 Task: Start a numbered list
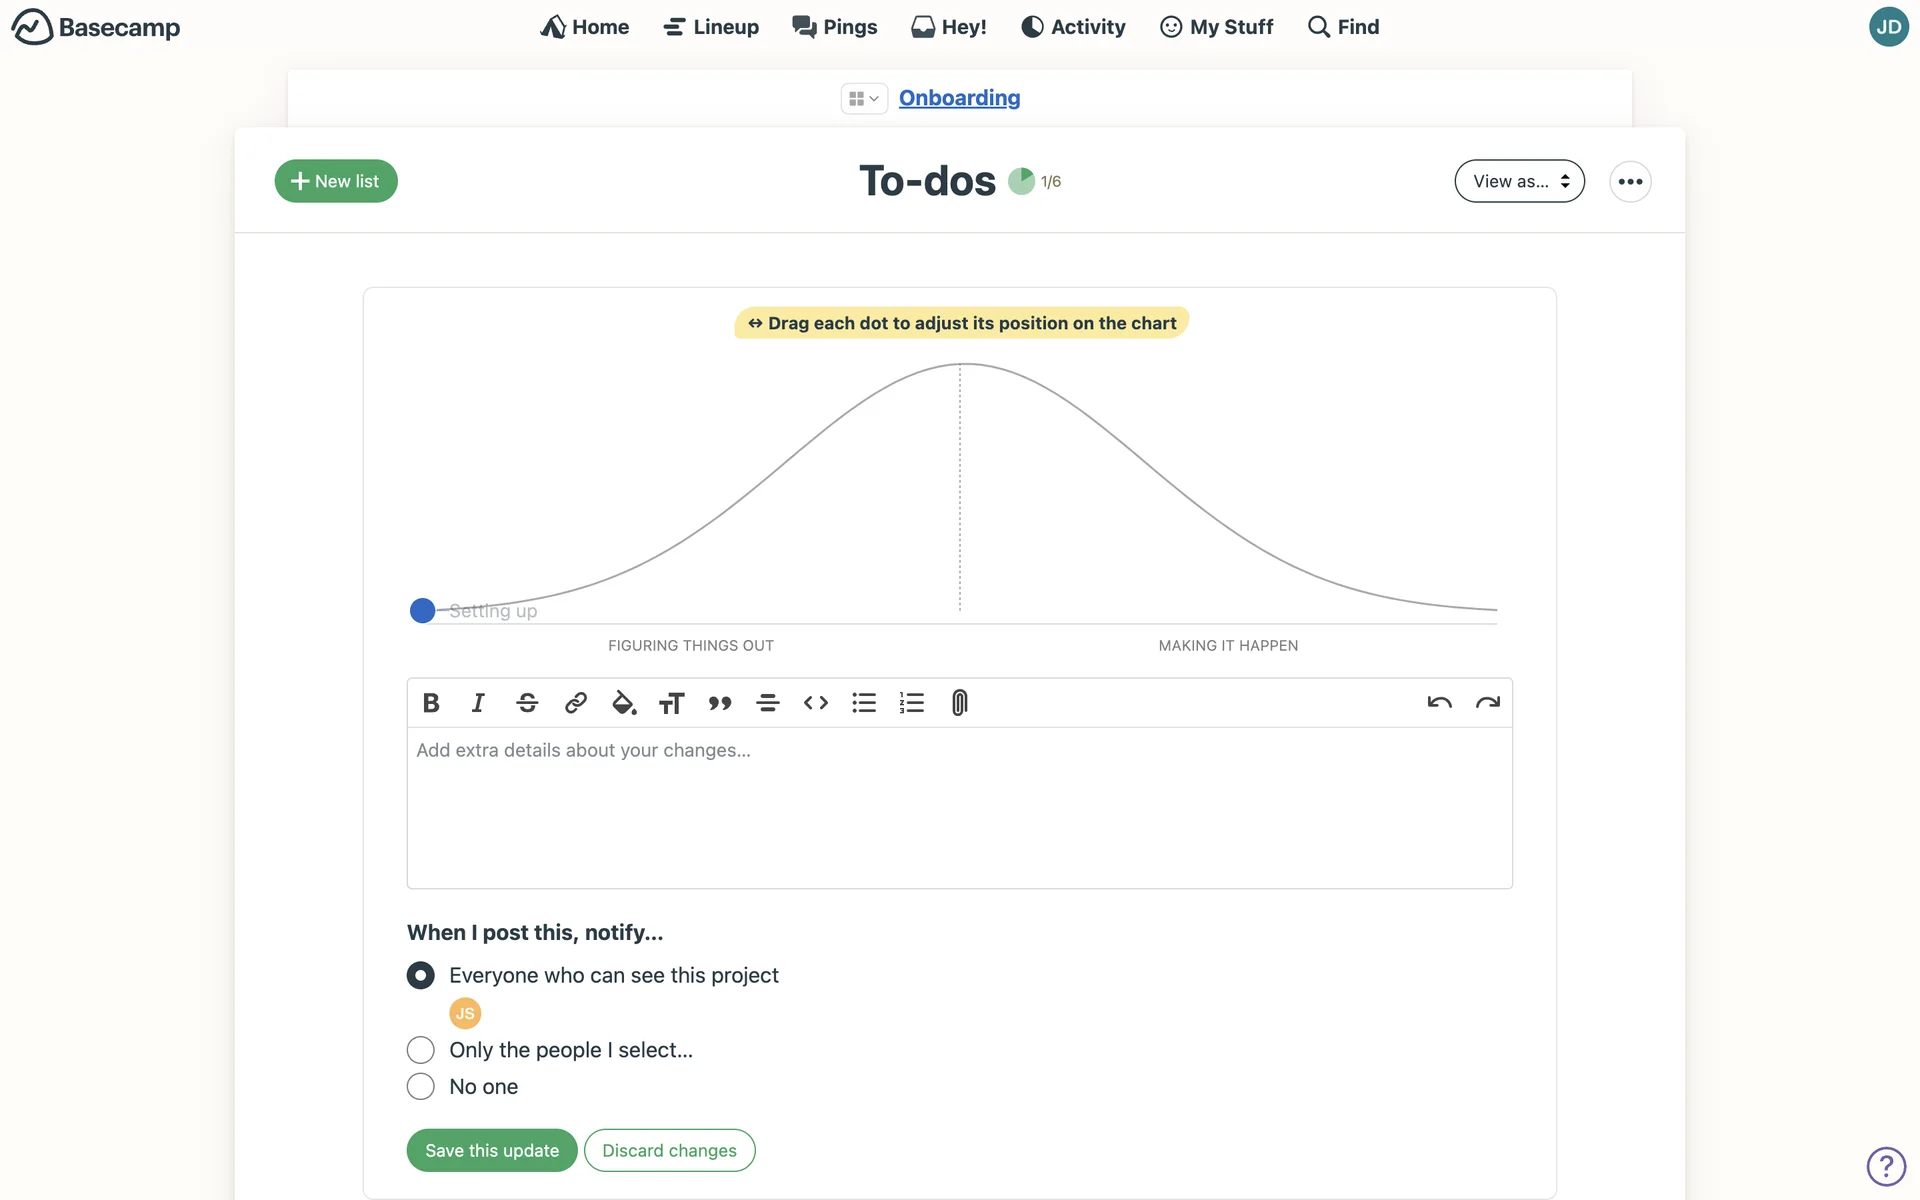point(911,703)
